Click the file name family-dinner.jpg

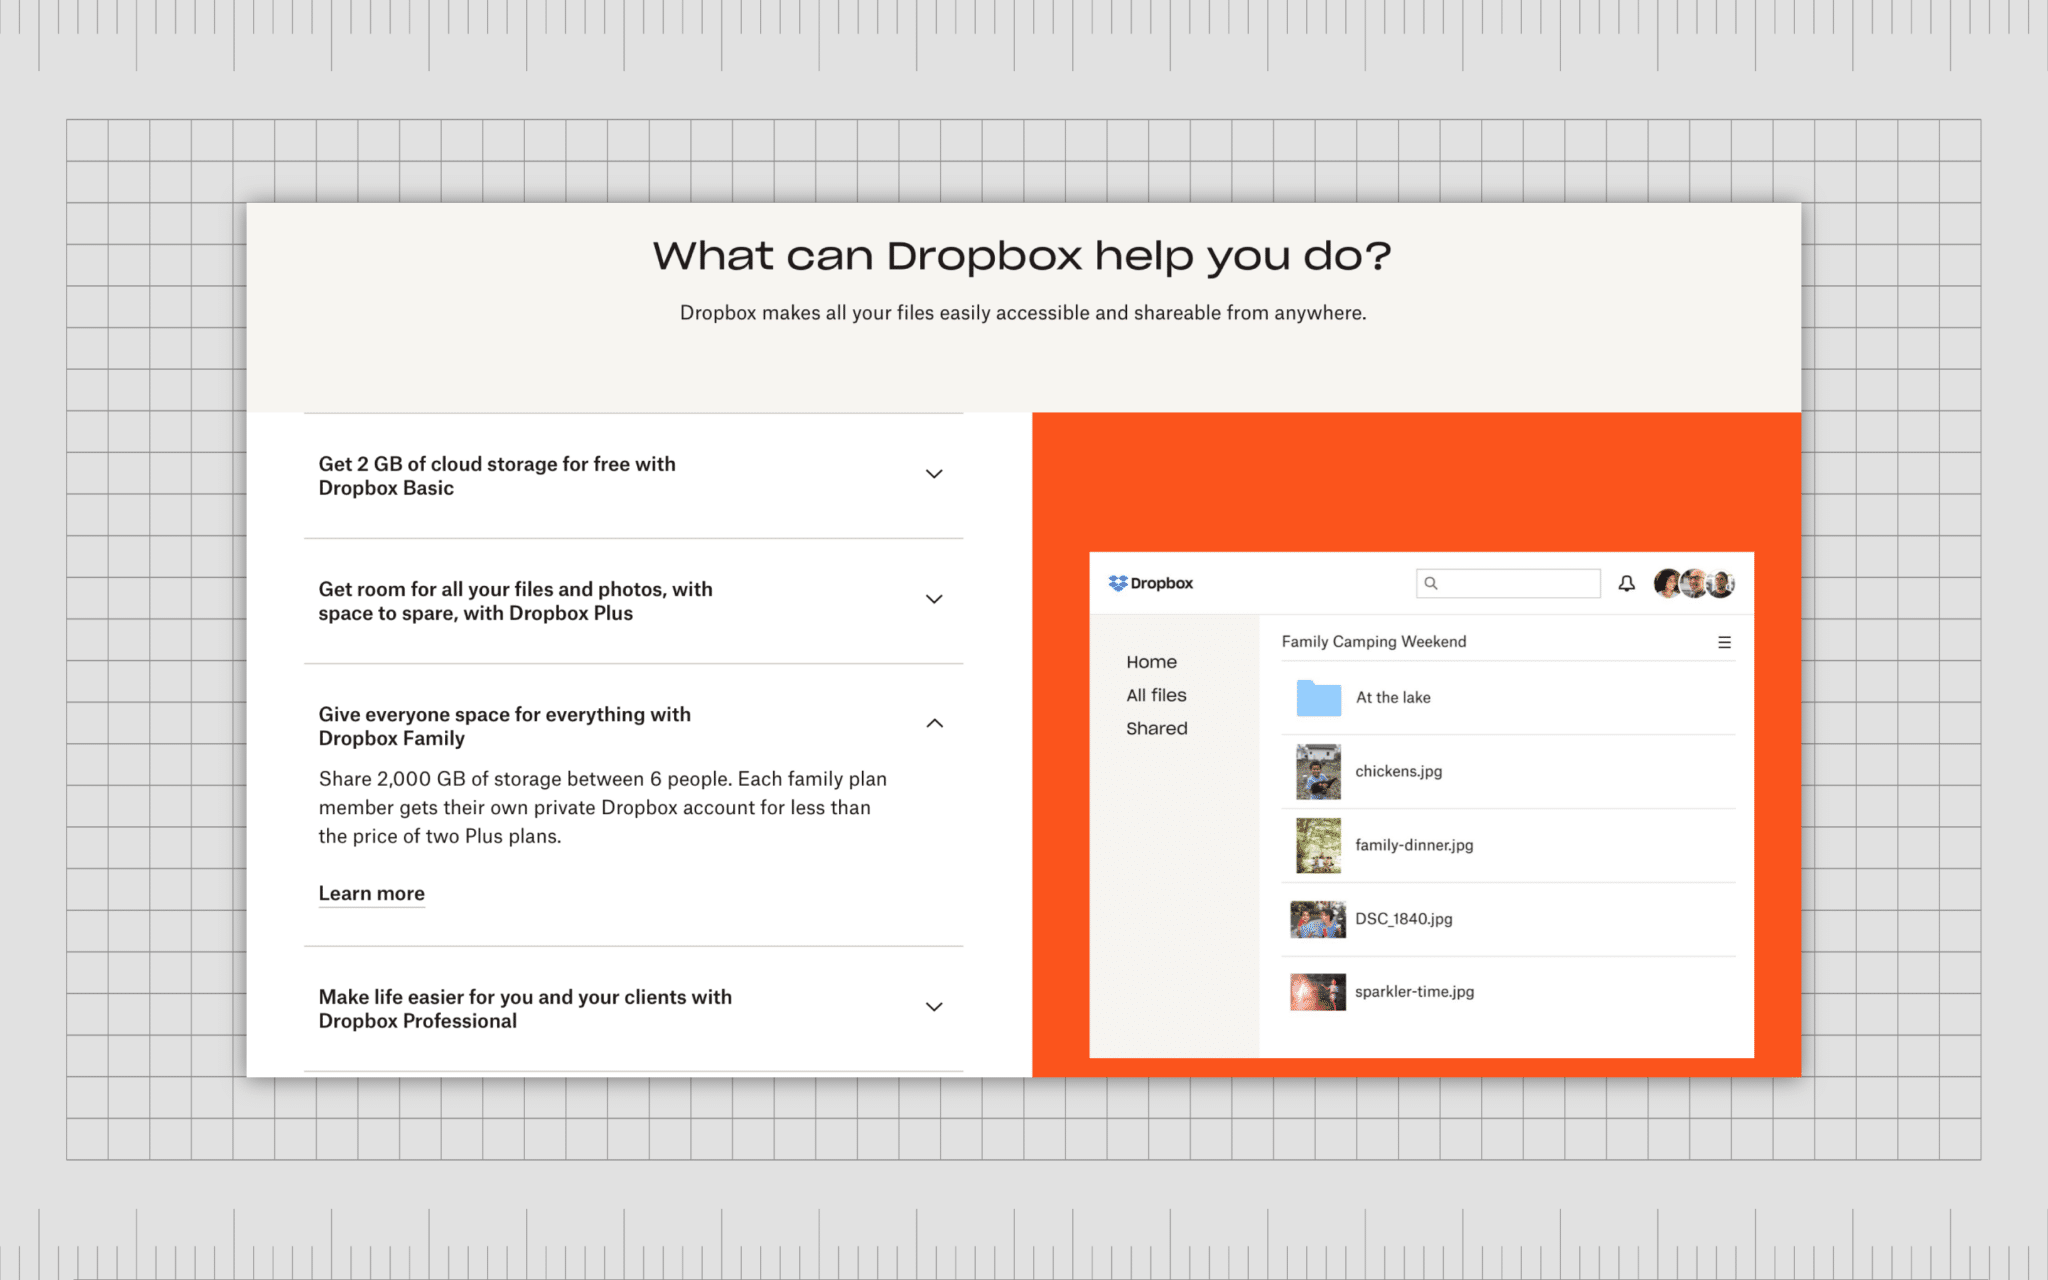pyautogui.click(x=1414, y=845)
